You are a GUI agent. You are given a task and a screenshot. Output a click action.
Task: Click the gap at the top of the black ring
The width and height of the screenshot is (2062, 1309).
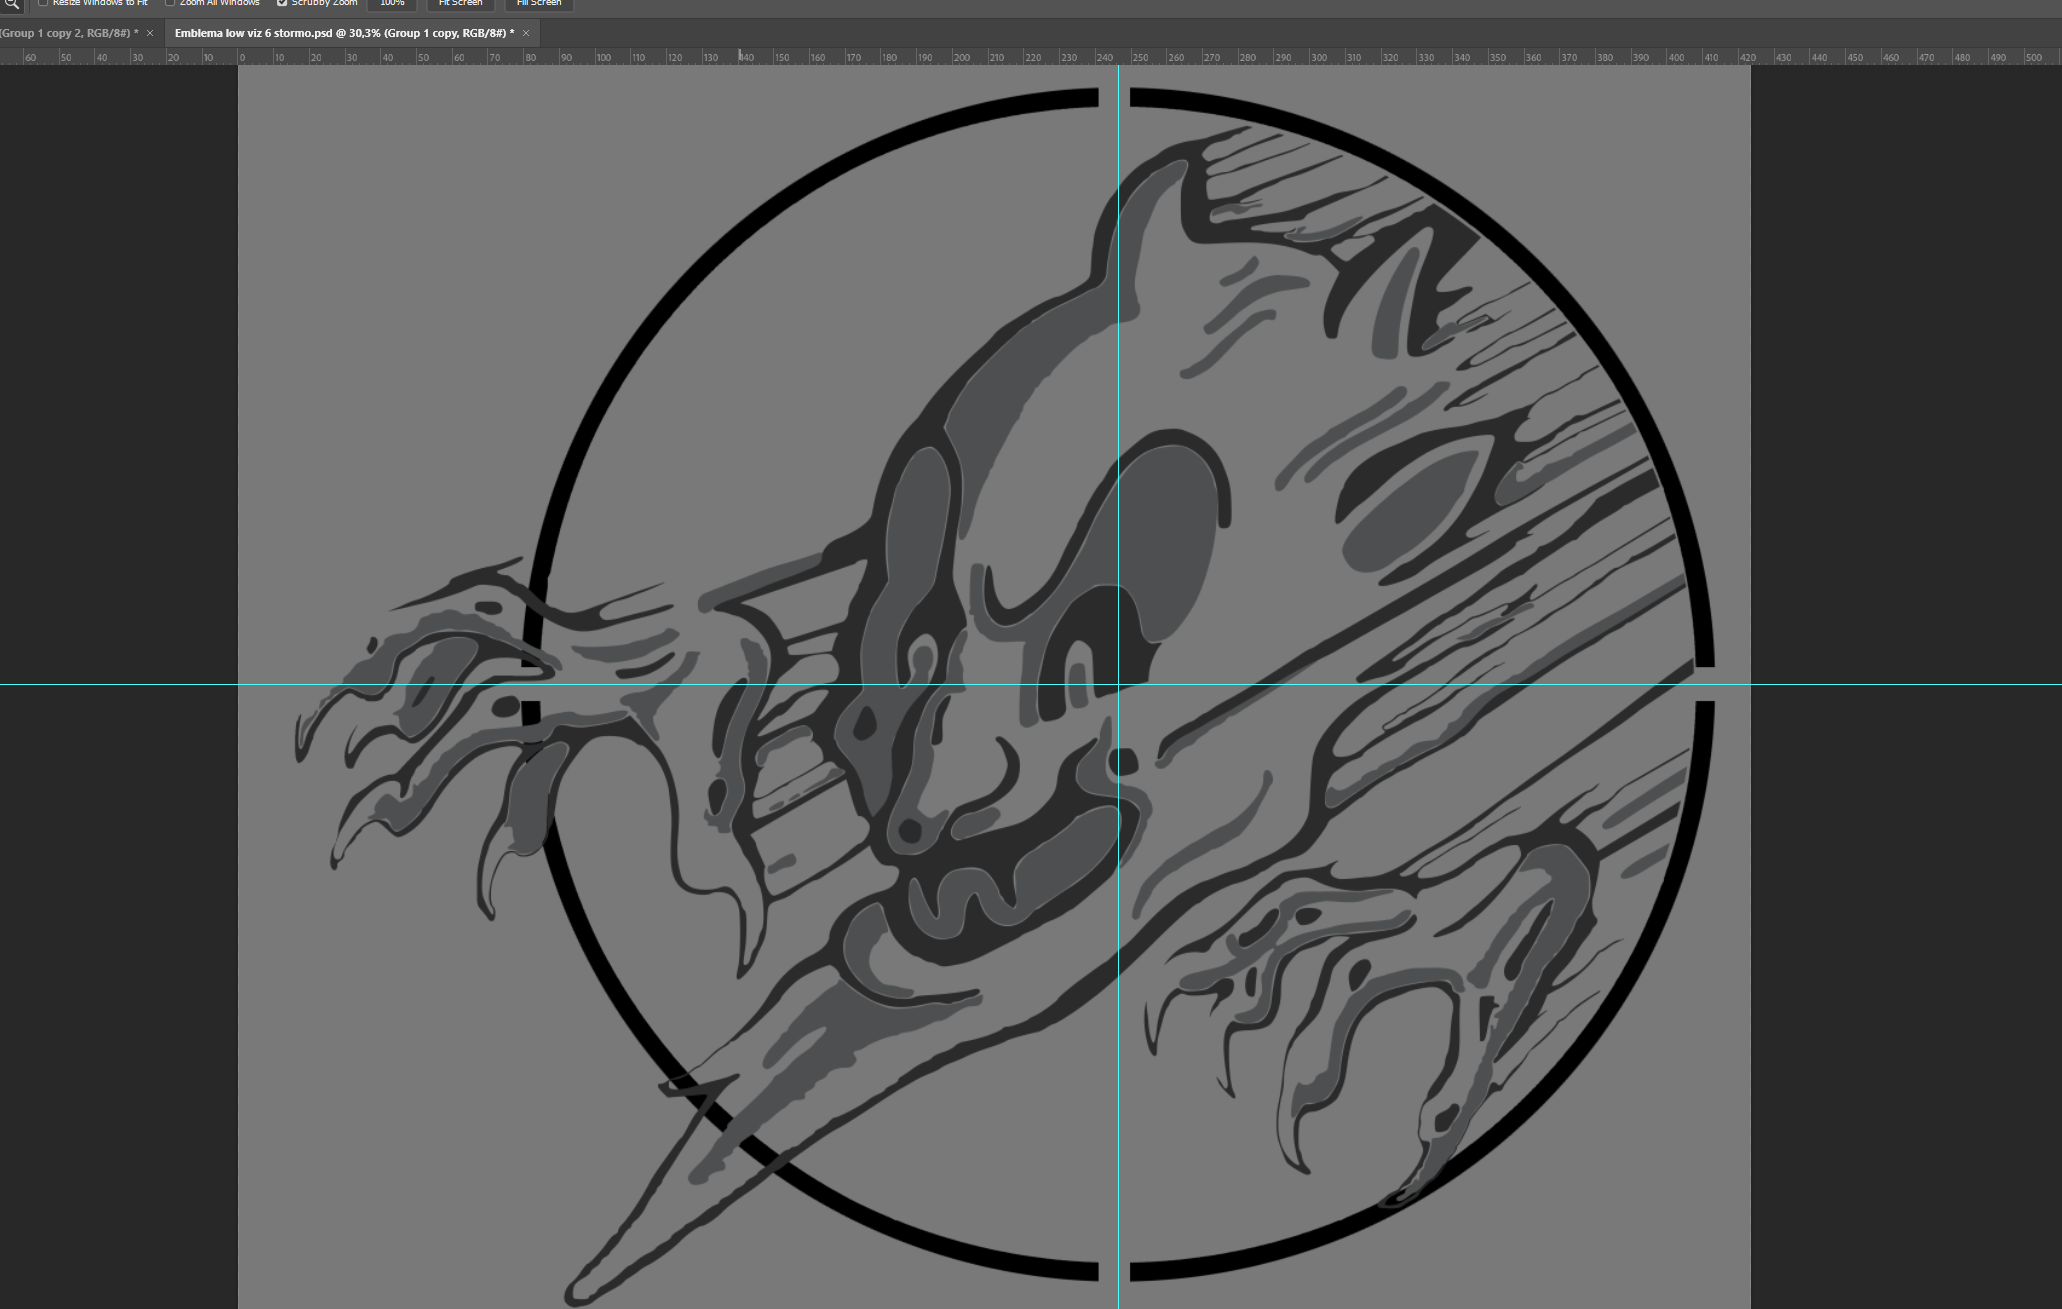coord(1114,97)
